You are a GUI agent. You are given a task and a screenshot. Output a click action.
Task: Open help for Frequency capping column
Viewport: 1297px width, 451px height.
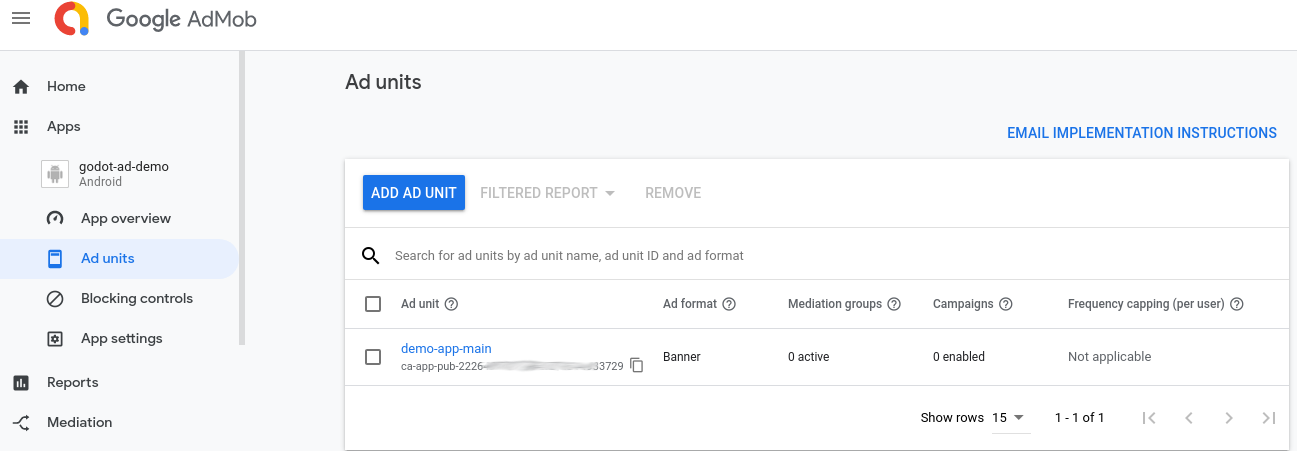pos(1237,304)
